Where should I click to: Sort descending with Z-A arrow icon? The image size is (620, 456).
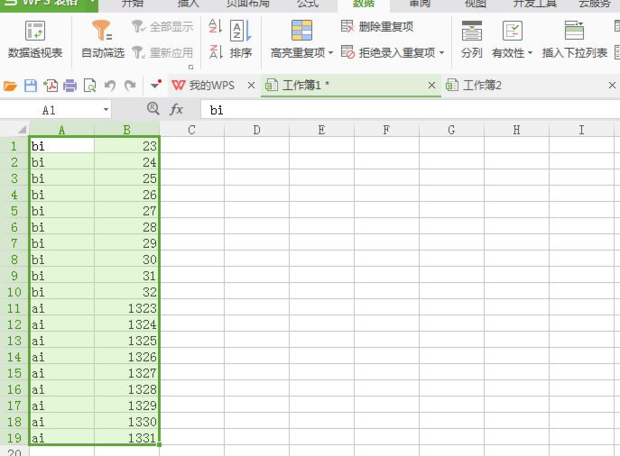click(x=215, y=52)
